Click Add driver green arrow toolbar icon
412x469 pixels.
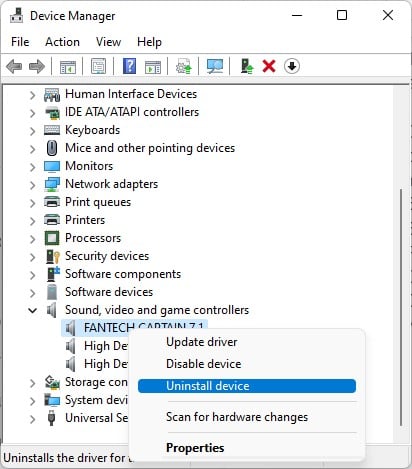(x=247, y=66)
